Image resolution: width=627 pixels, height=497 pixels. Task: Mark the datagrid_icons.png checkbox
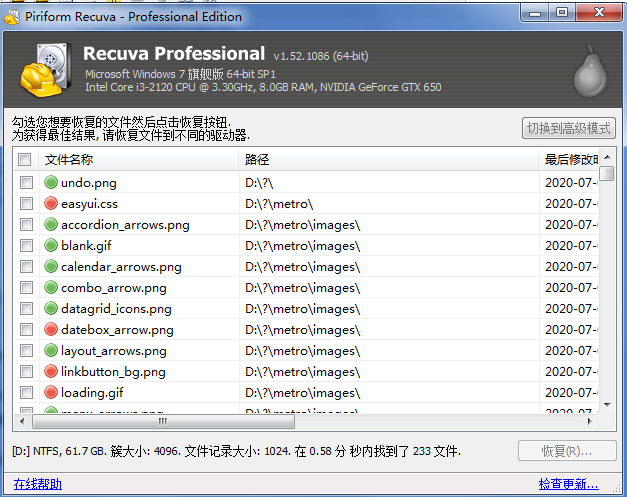(x=26, y=309)
